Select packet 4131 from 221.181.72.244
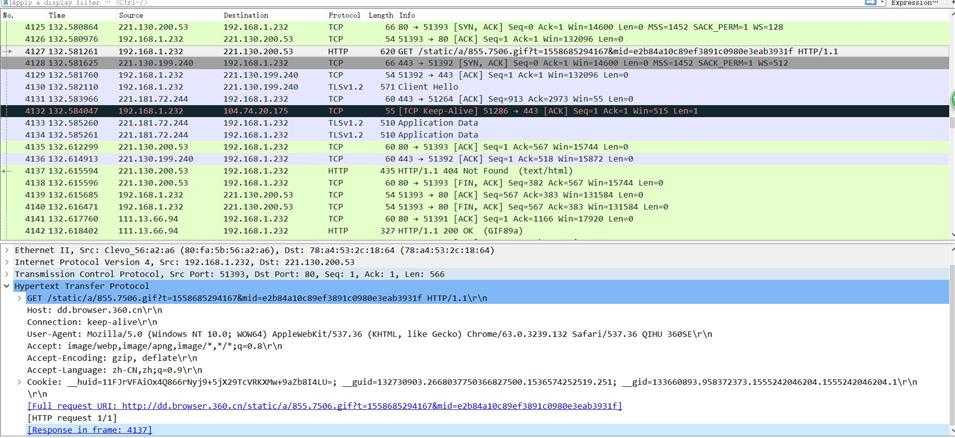Screen dimensions: 955x438 pos(475,99)
